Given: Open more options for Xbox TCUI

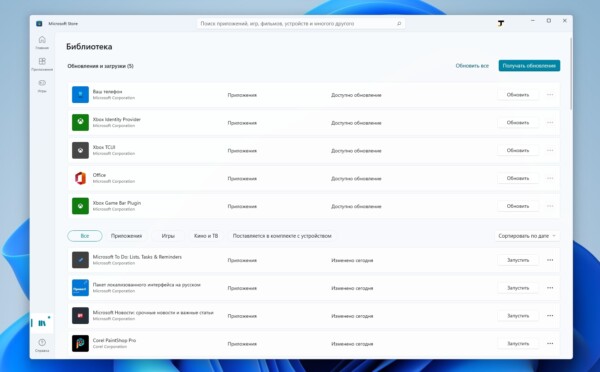Looking at the screenshot, I should (x=550, y=150).
